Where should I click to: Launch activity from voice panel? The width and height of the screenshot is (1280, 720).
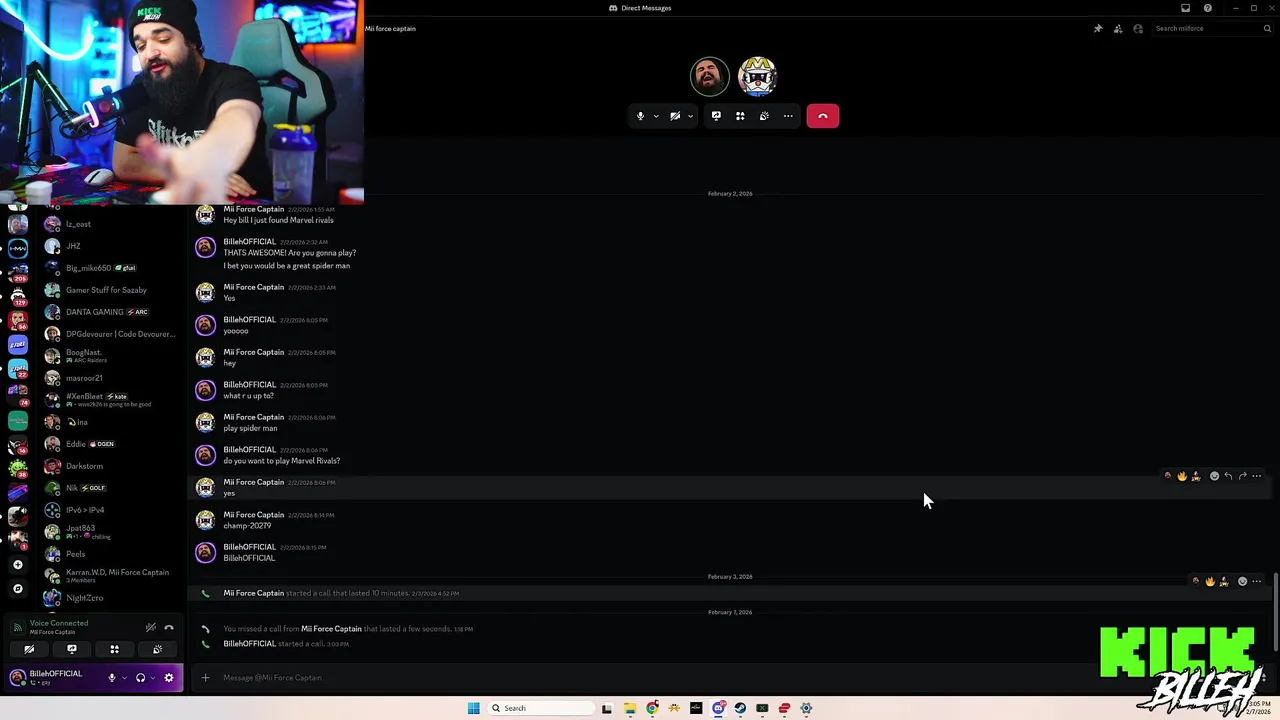coord(114,650)
